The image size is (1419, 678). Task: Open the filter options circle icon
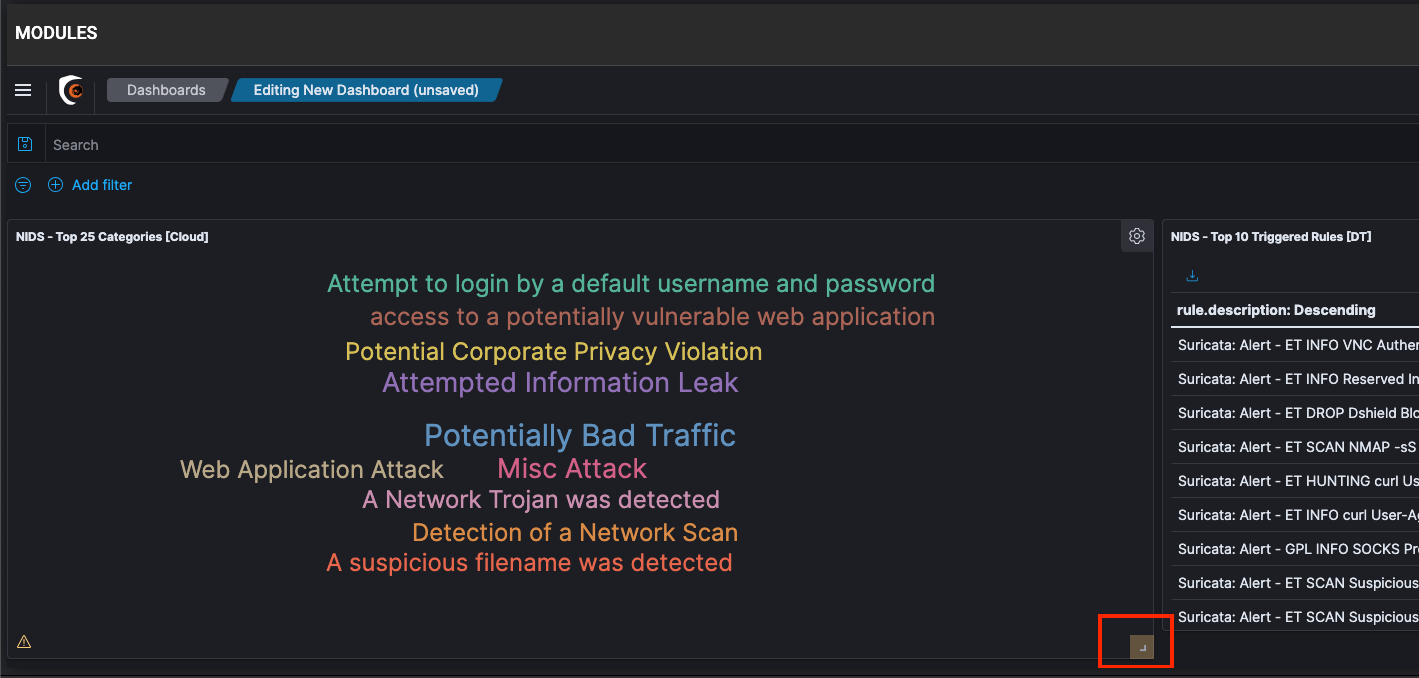pyautogui.click(x=23, y=185)
